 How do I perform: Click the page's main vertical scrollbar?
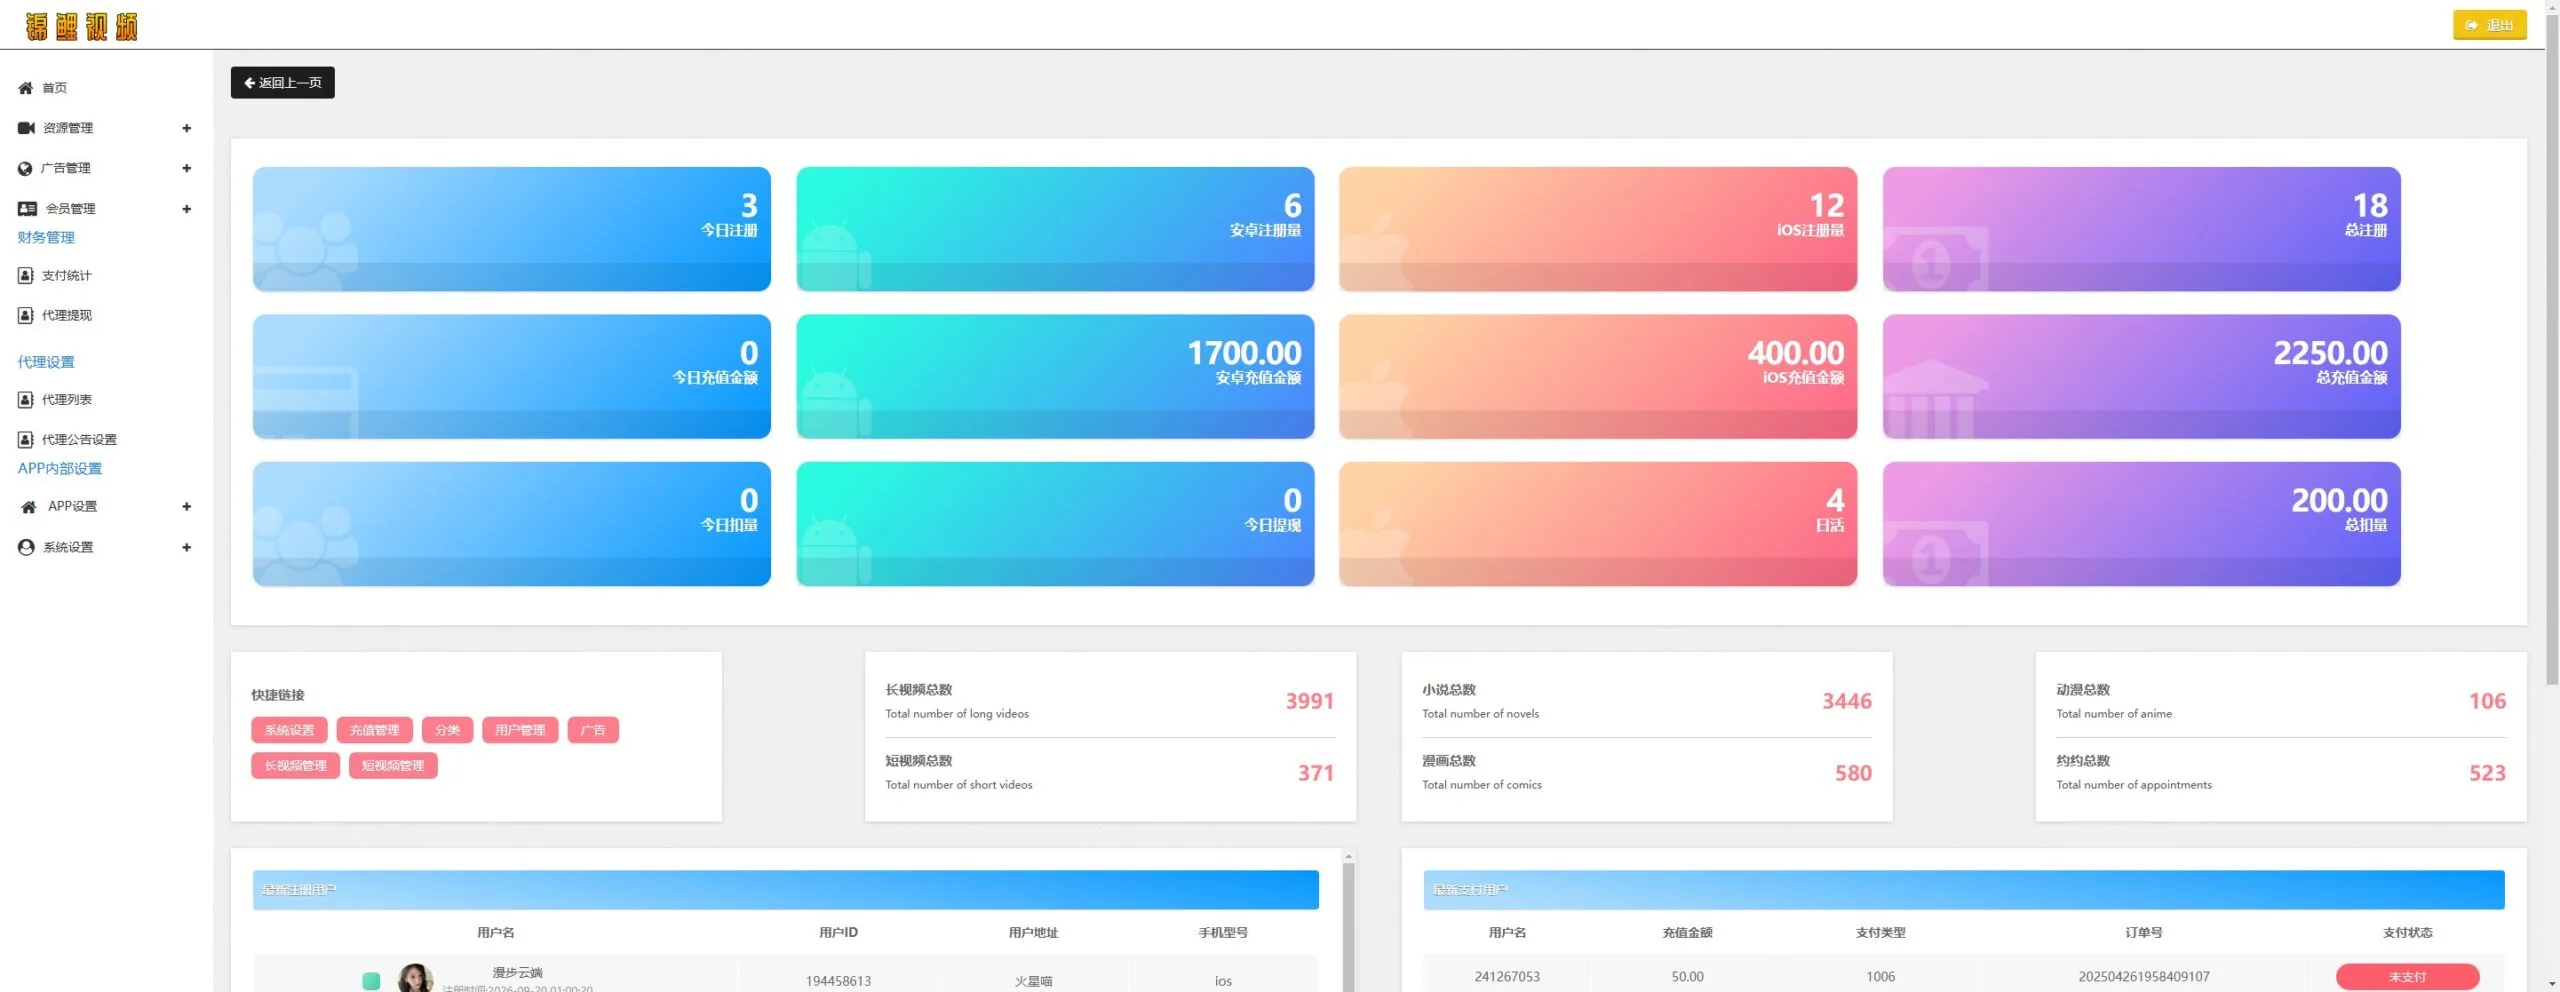tap(2552, 350)
